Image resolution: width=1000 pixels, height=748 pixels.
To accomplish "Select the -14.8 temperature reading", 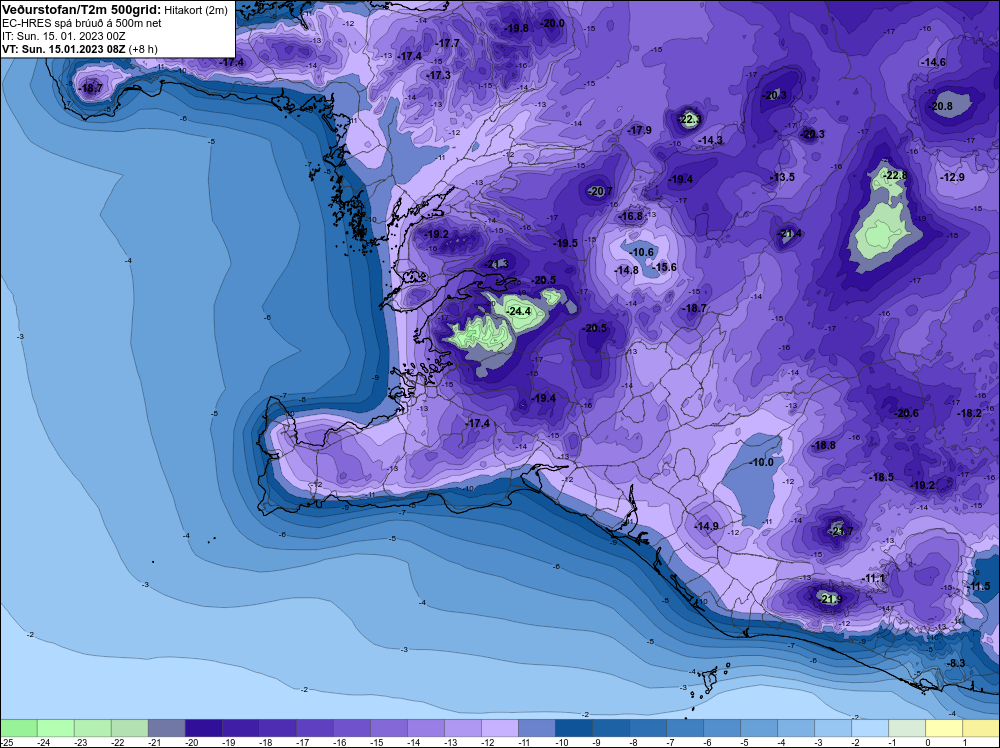I will [x=626, y=270].
